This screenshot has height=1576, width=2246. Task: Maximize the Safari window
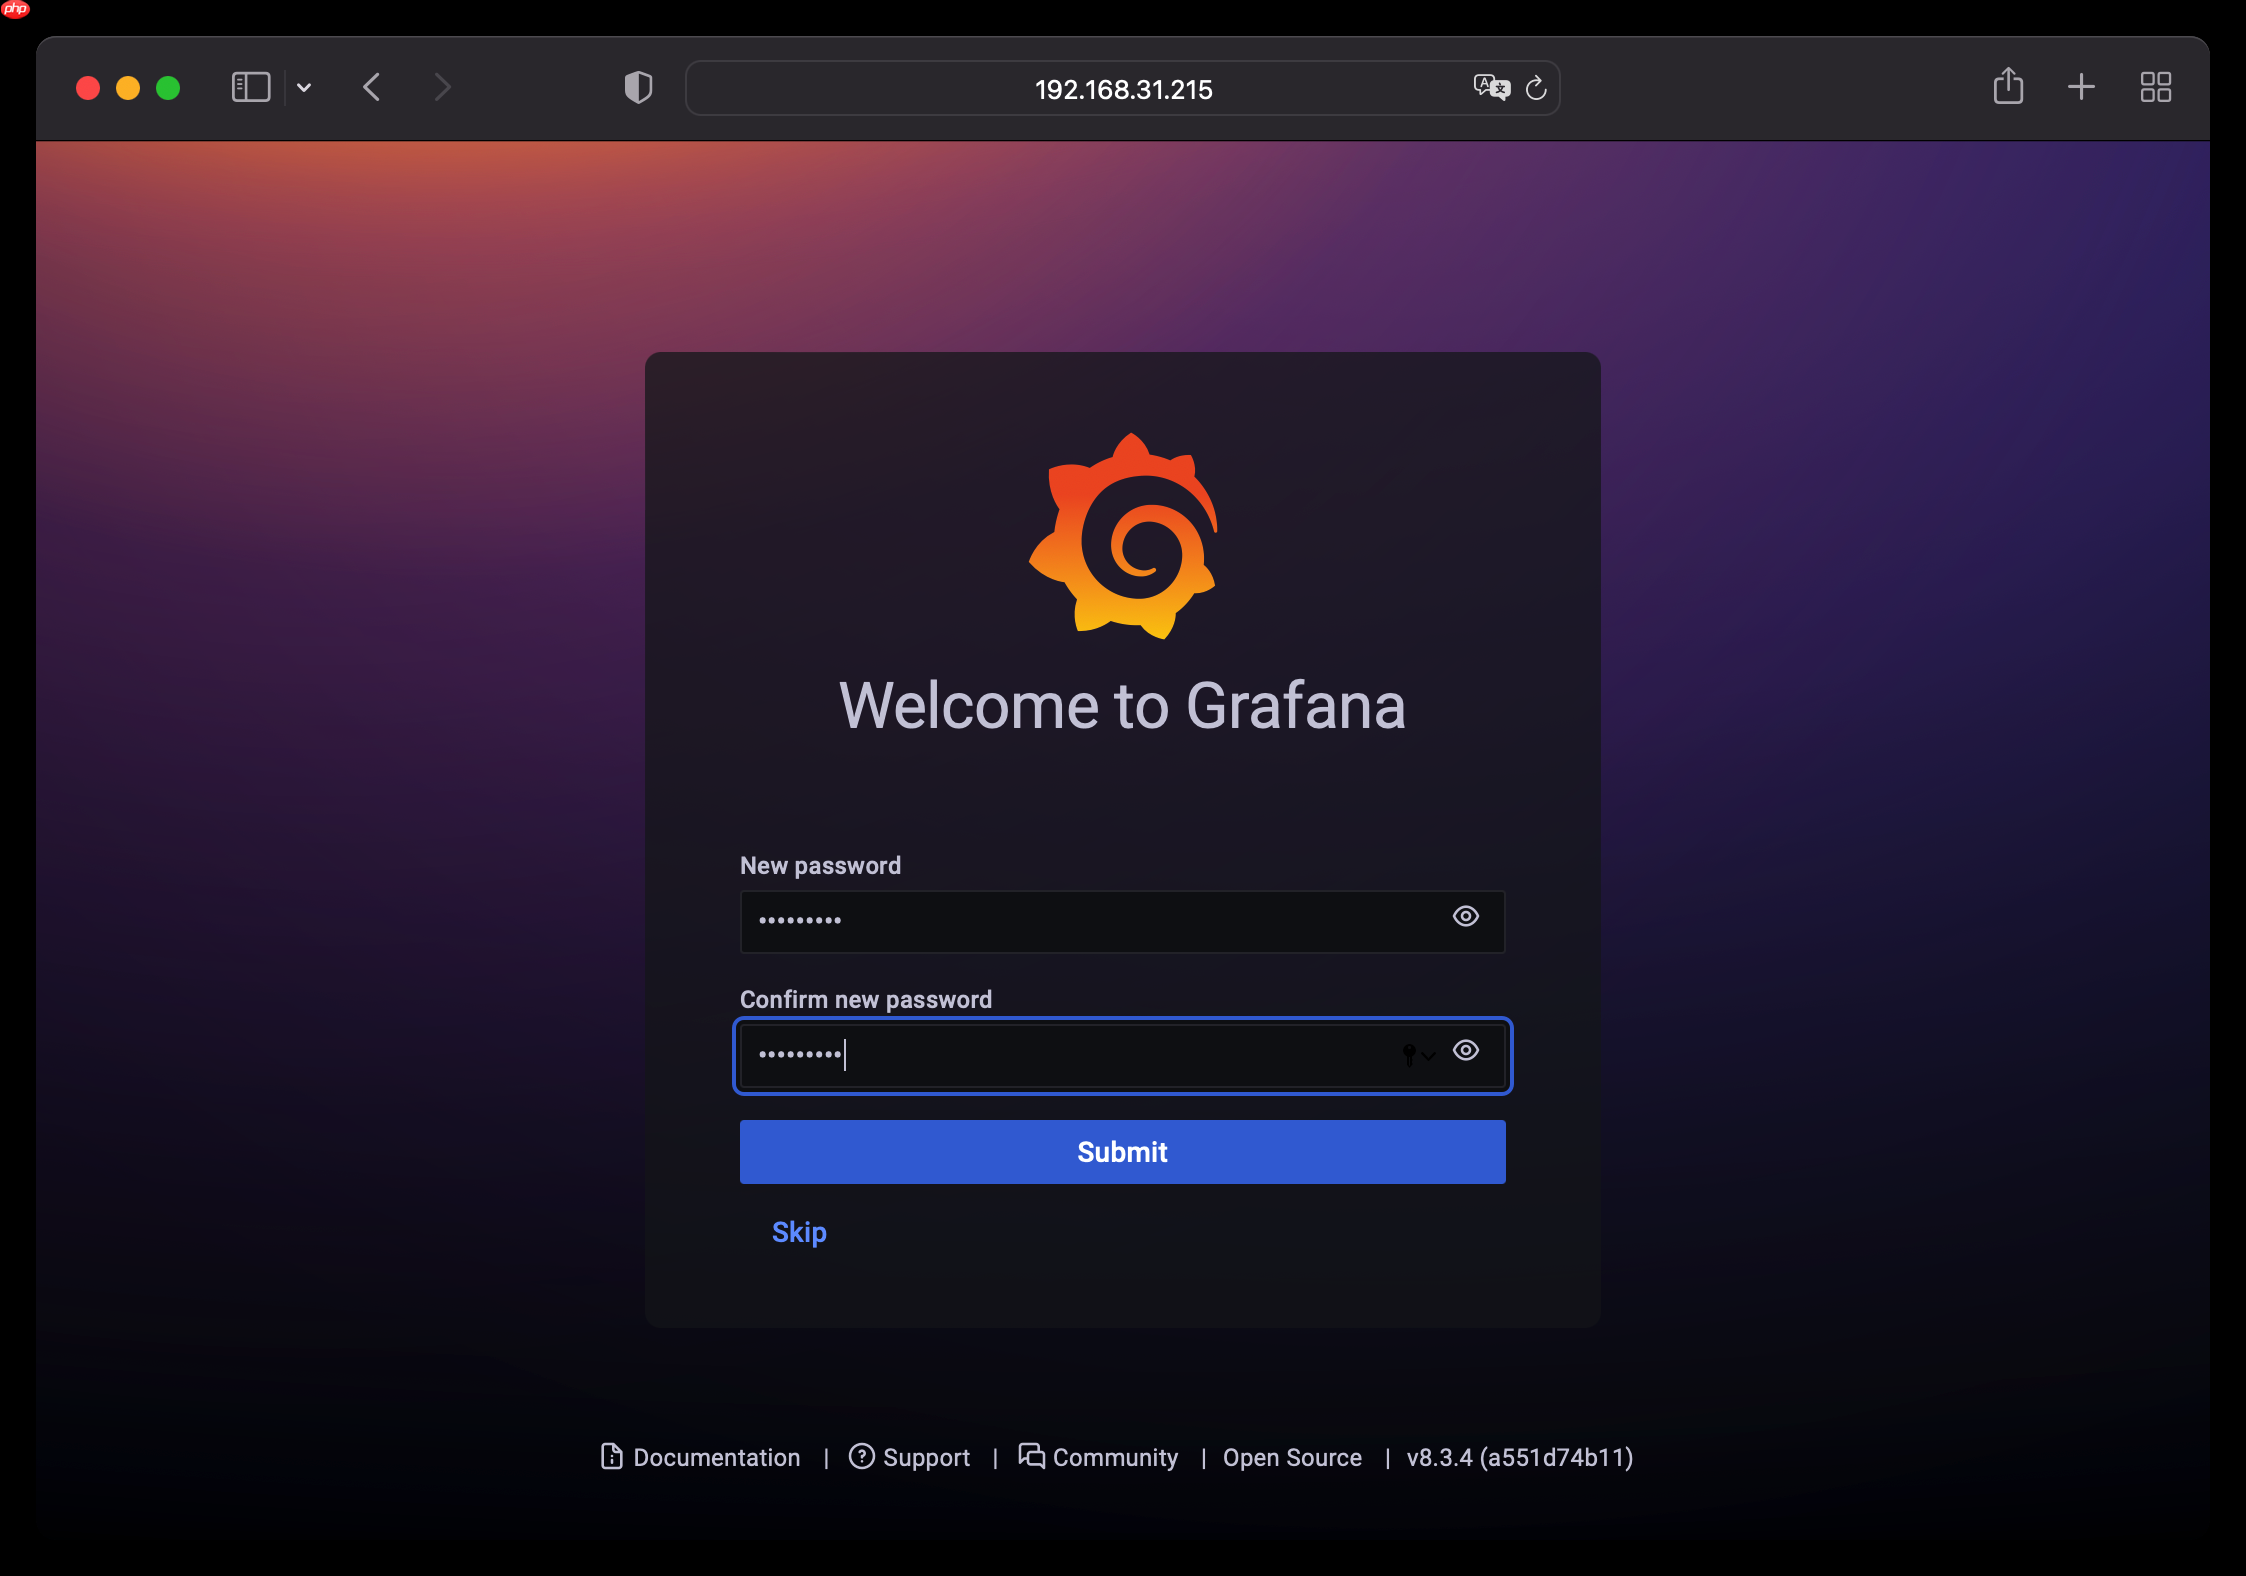(168, 88)
